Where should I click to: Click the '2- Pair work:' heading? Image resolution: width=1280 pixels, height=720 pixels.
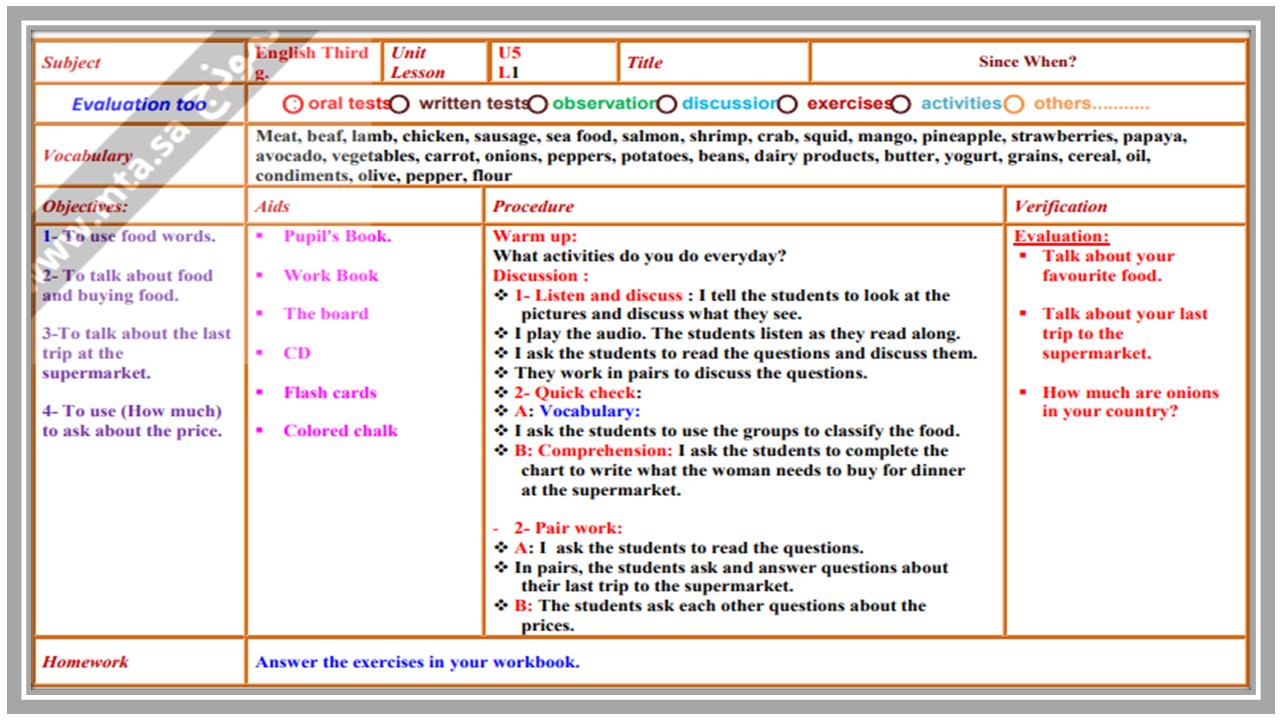(568, 528)
